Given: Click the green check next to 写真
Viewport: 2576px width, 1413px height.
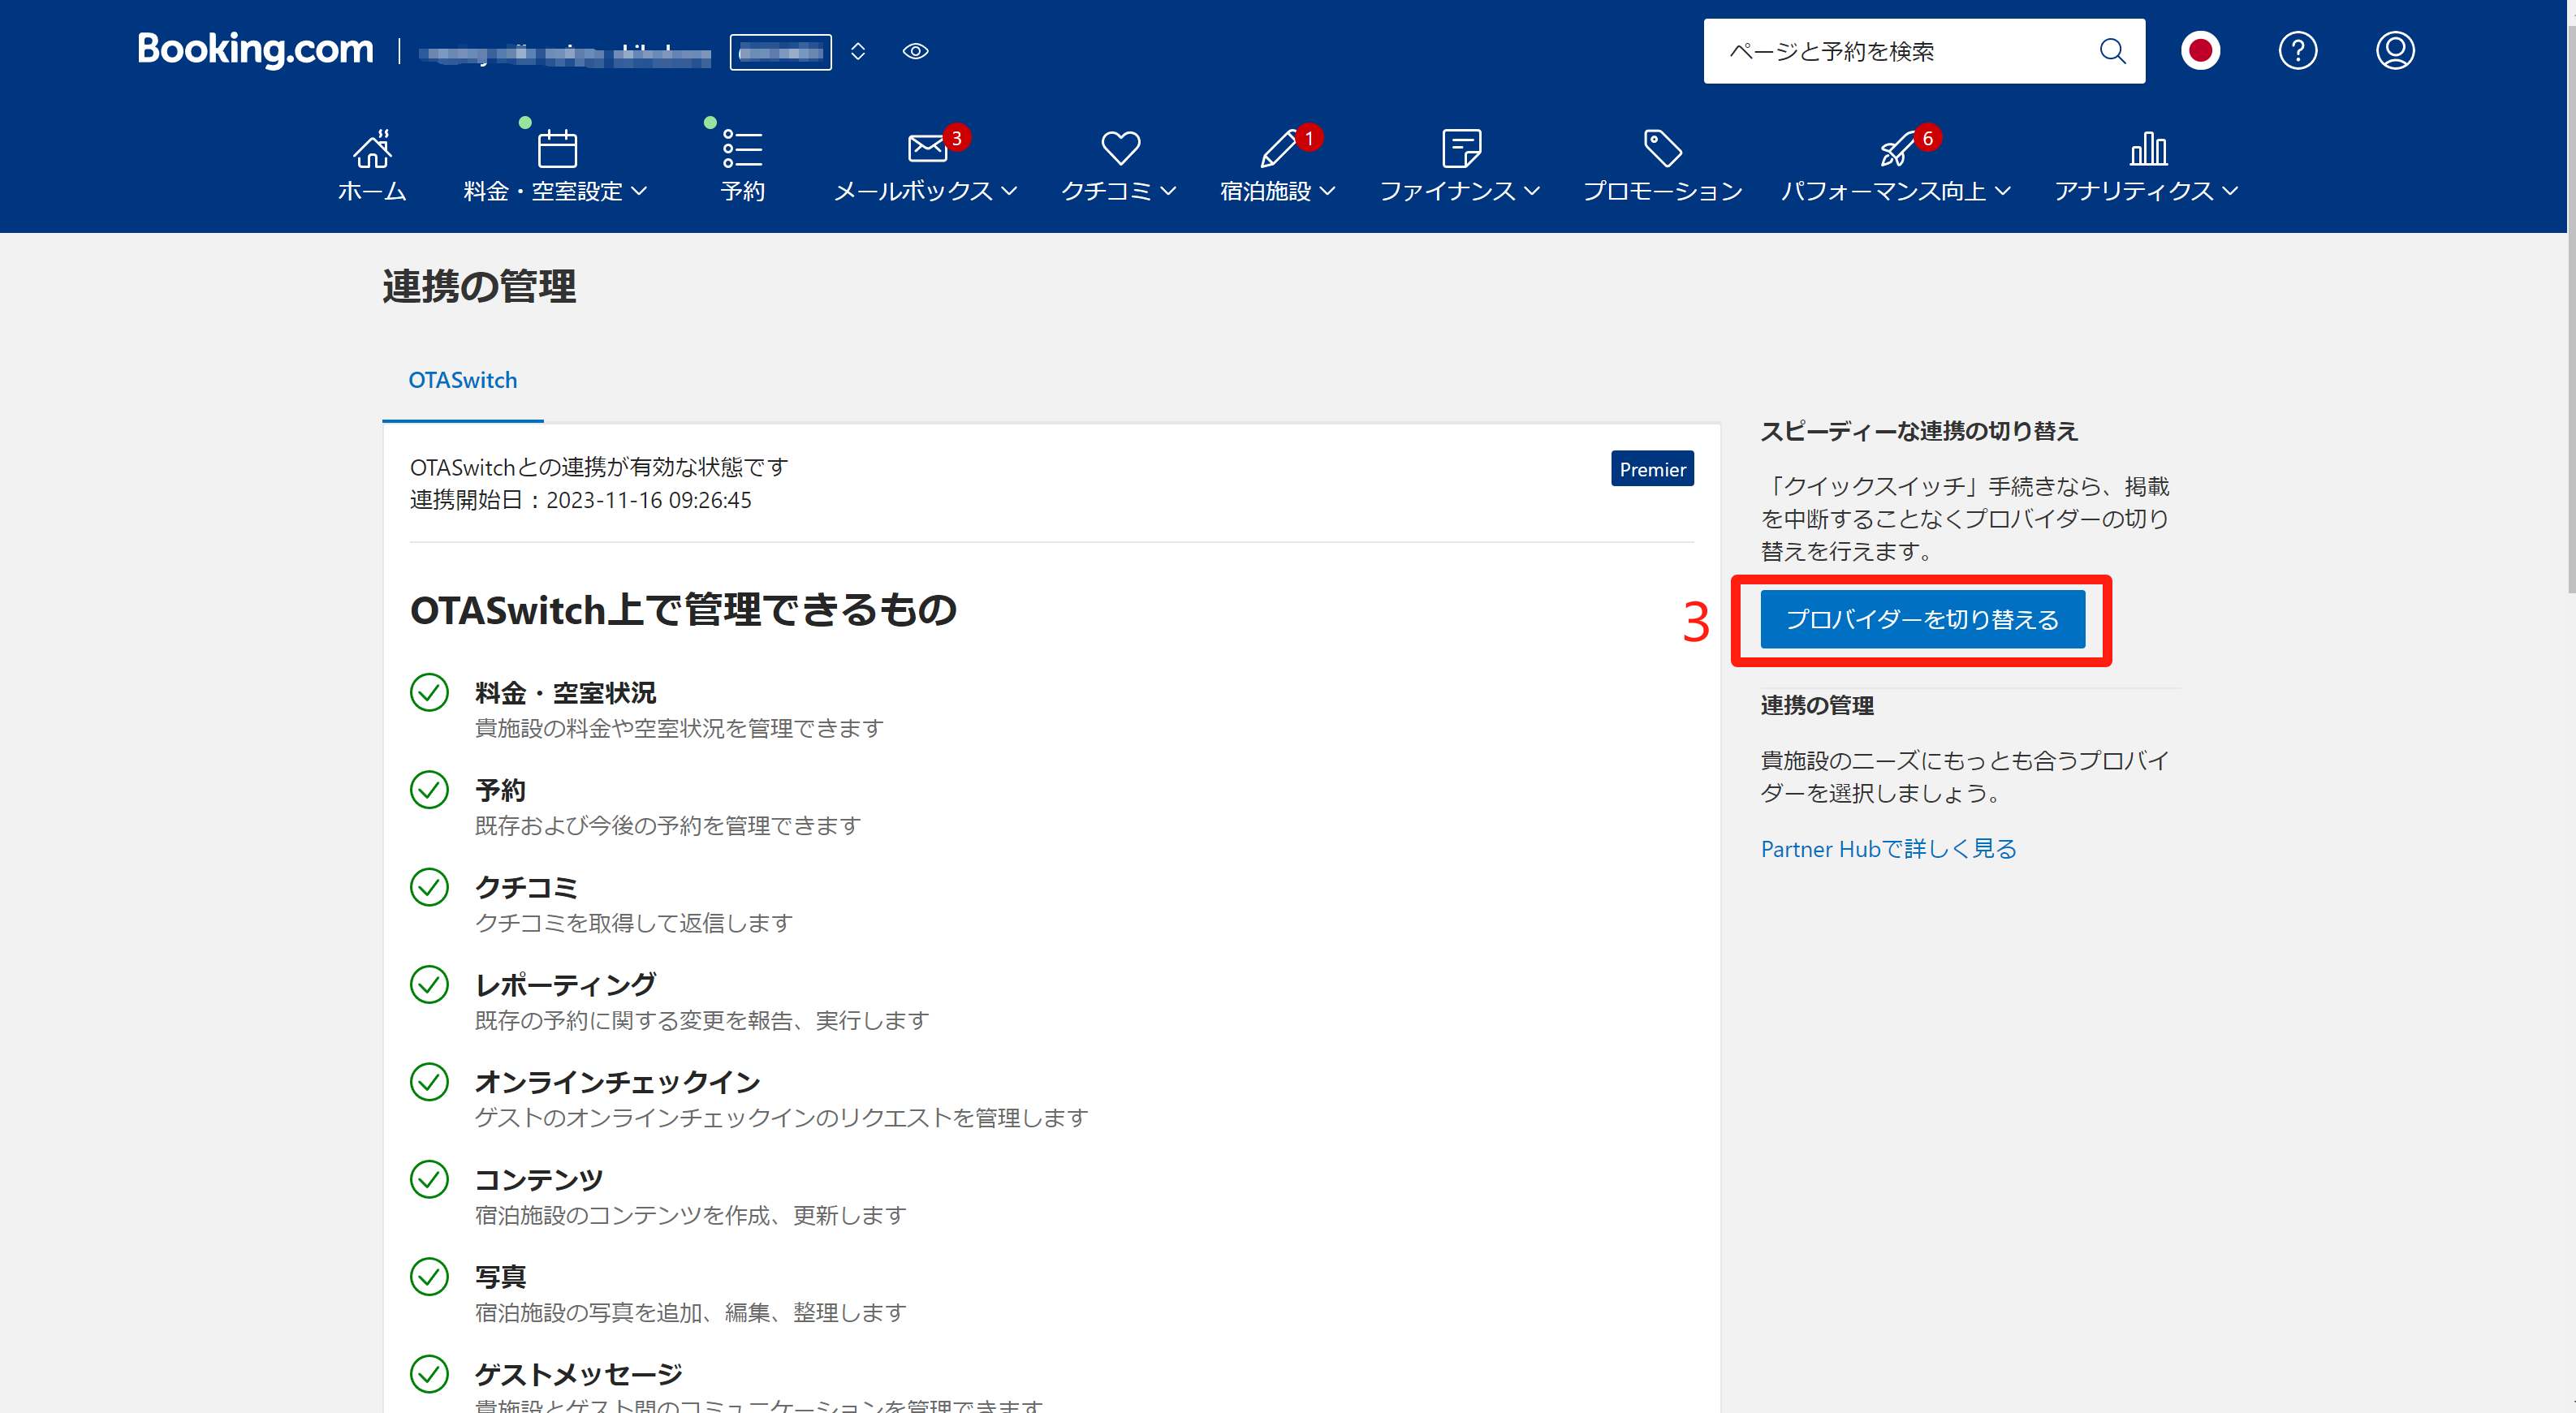Looking at the screenshot, I should click(x=429, y=1276).
